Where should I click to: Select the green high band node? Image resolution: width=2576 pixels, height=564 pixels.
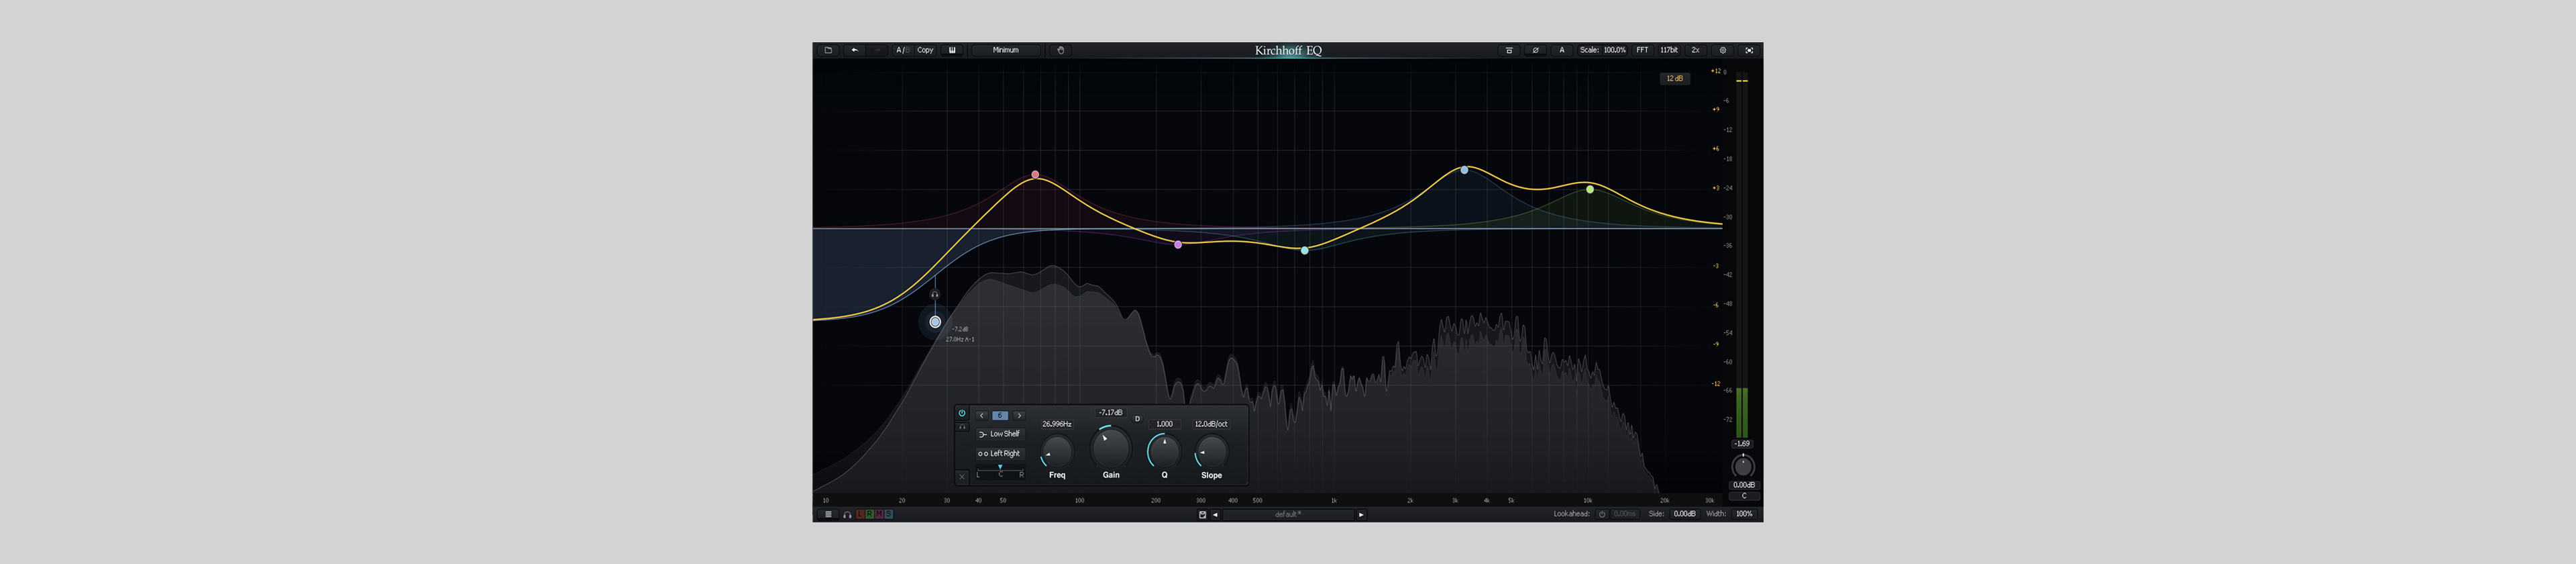(x=1590, y=189)
